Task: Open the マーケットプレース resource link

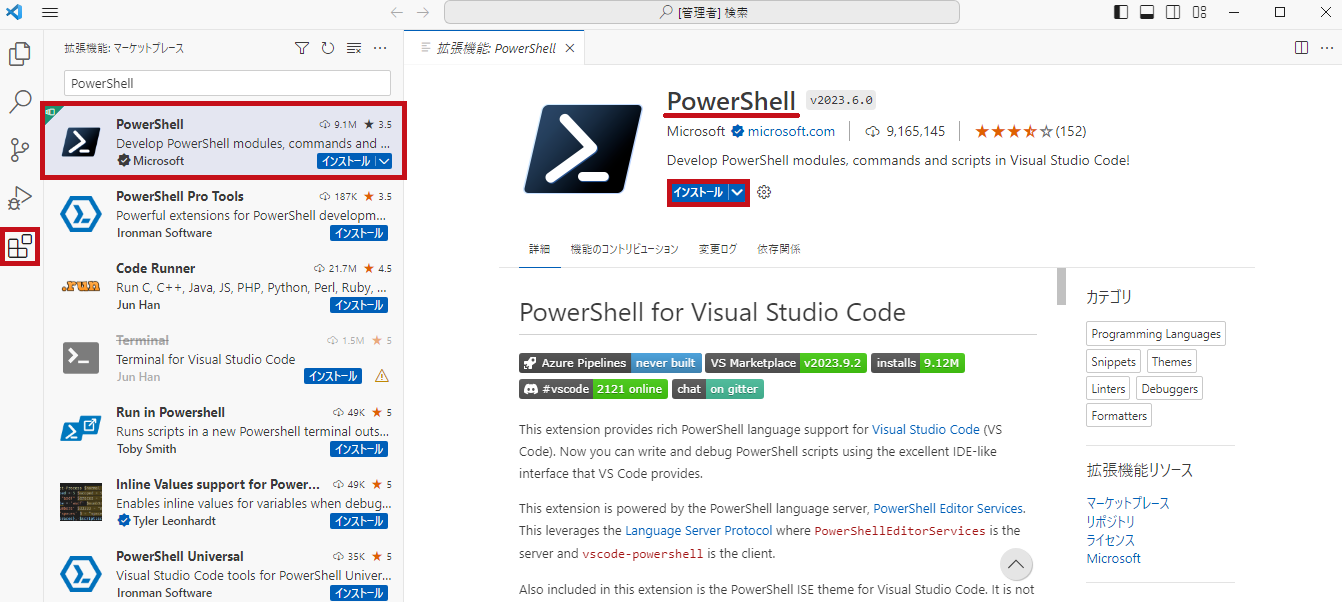Action: coord(1128,503)
